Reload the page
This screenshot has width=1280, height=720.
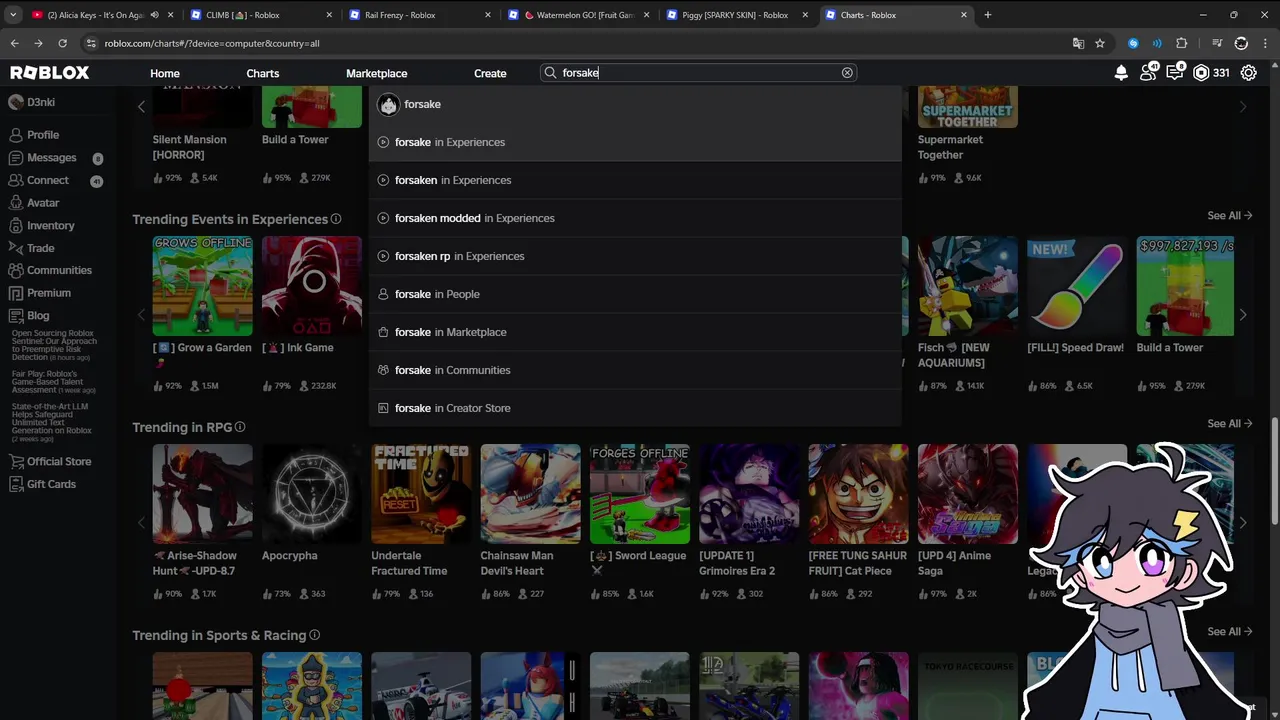pos(62,43)
